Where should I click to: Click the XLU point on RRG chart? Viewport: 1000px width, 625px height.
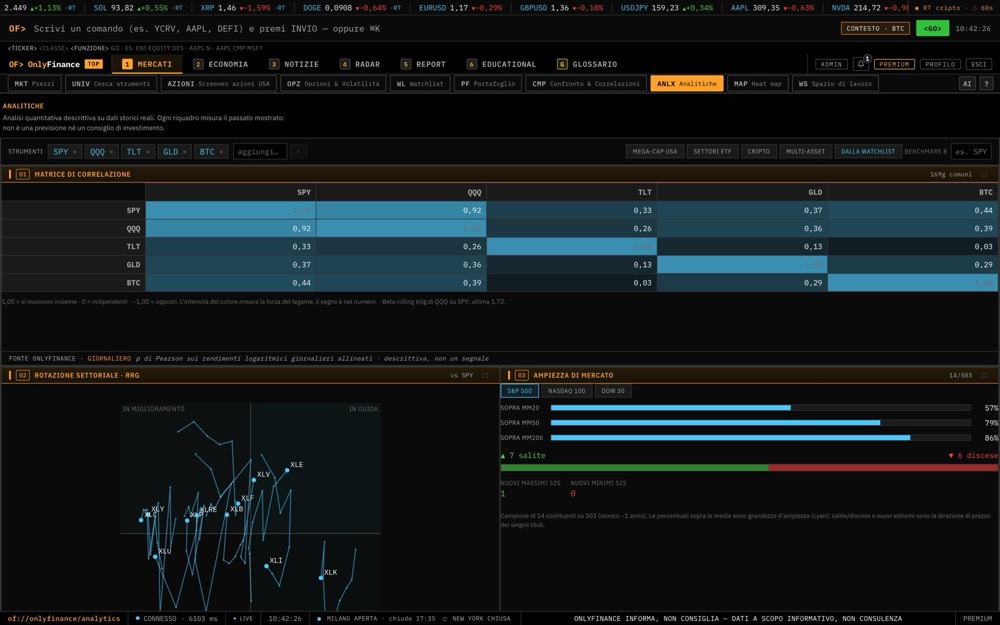pyautogui.click(x=155, y=557)
